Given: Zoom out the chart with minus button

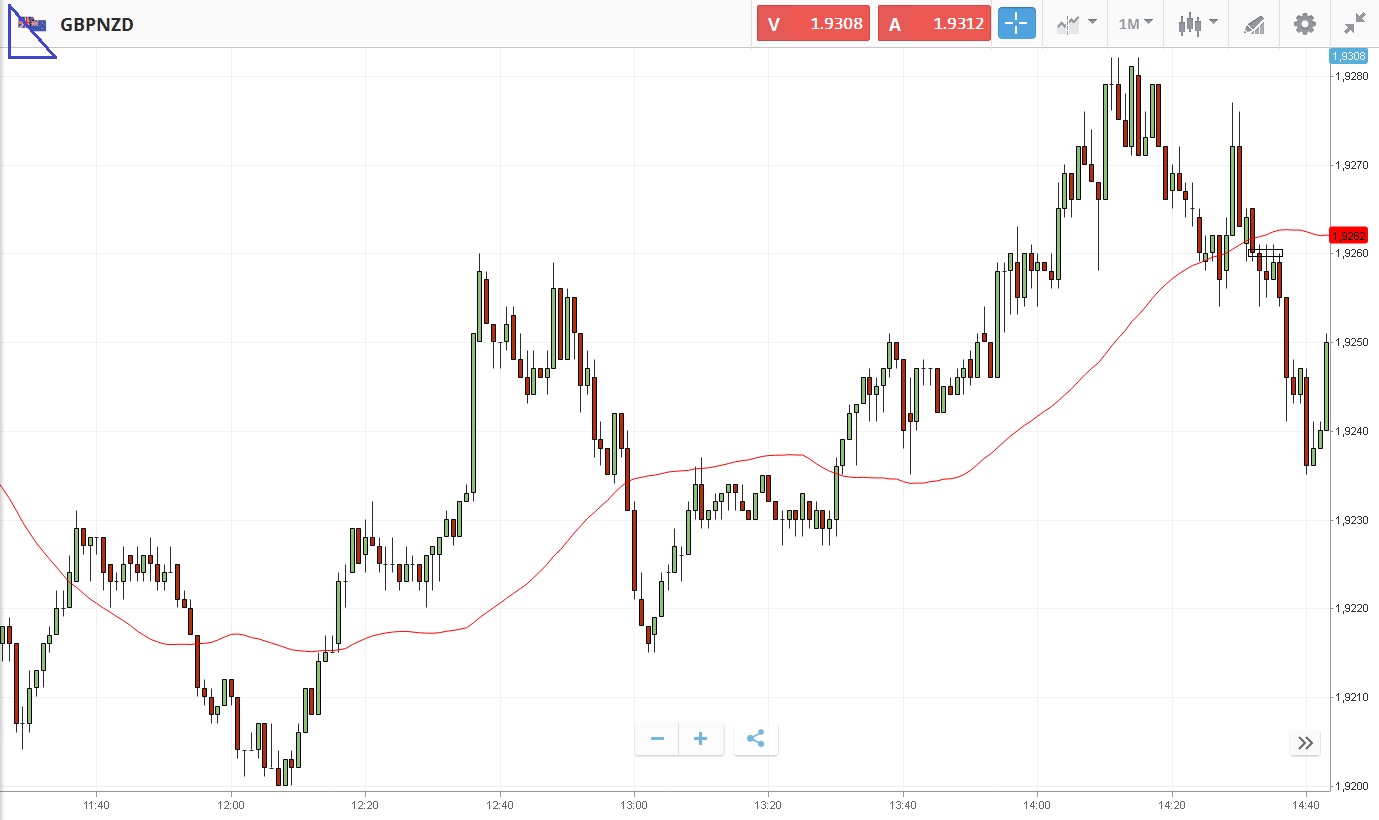Looking at the screenshot, I should pos(657,740).
